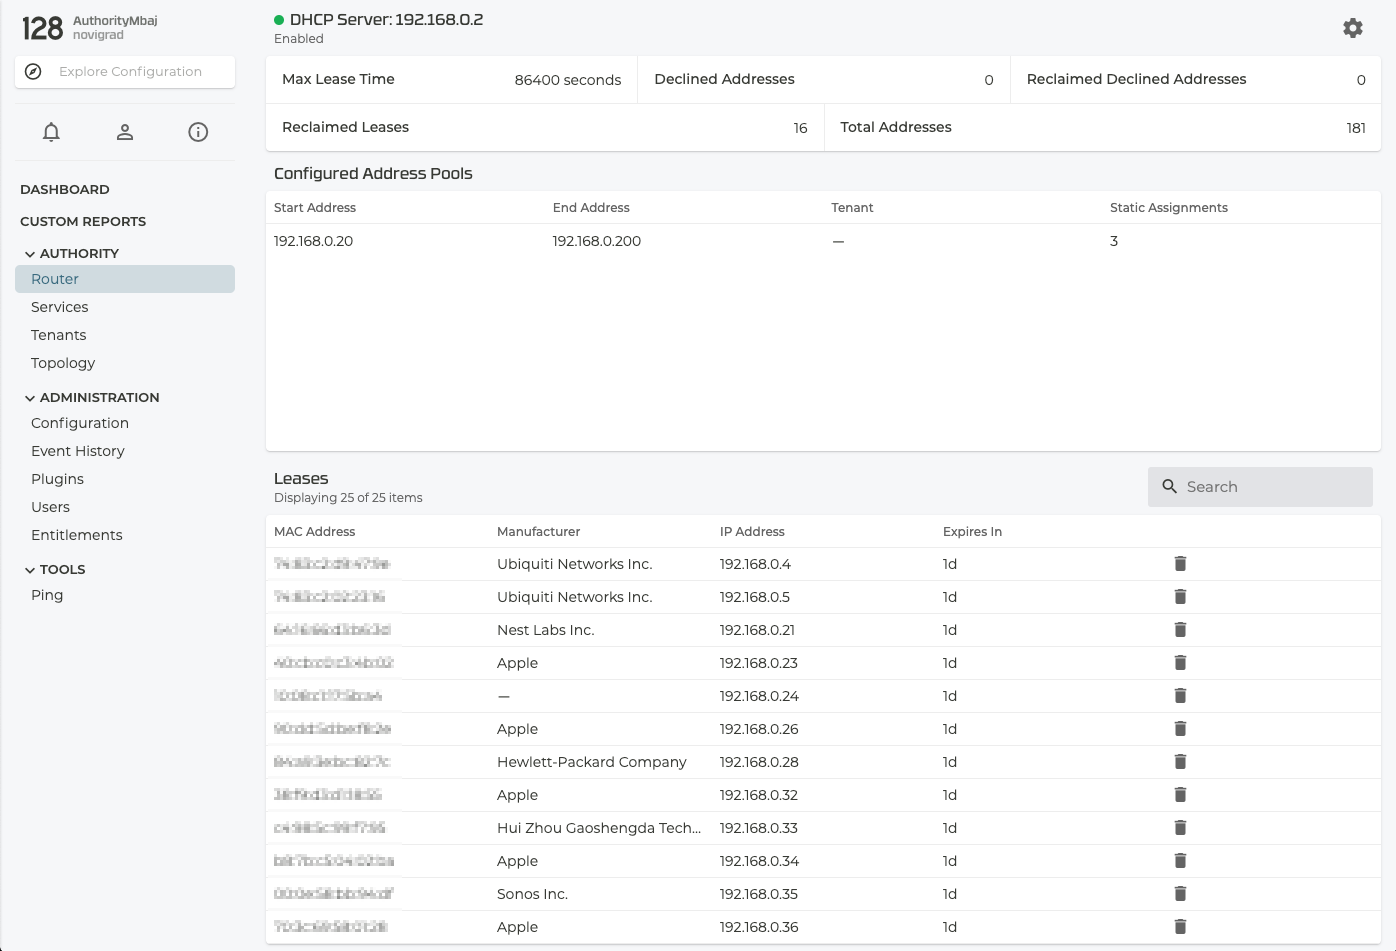Click the user profile icon
1396x951 pixels.
[x=125, y=132]
